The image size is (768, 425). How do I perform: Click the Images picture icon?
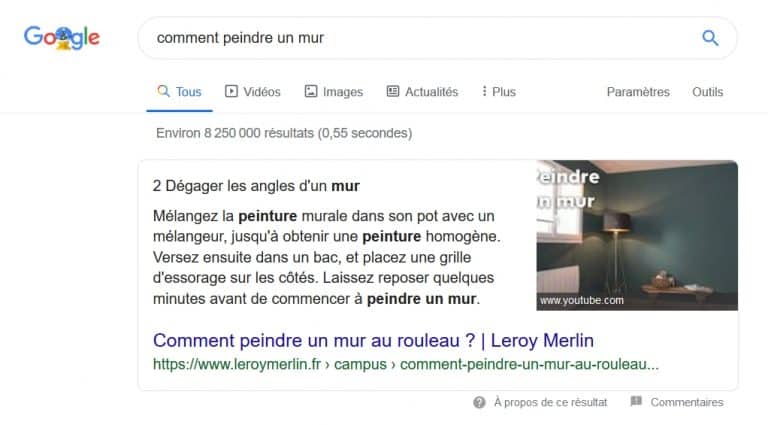pos(311,91)
